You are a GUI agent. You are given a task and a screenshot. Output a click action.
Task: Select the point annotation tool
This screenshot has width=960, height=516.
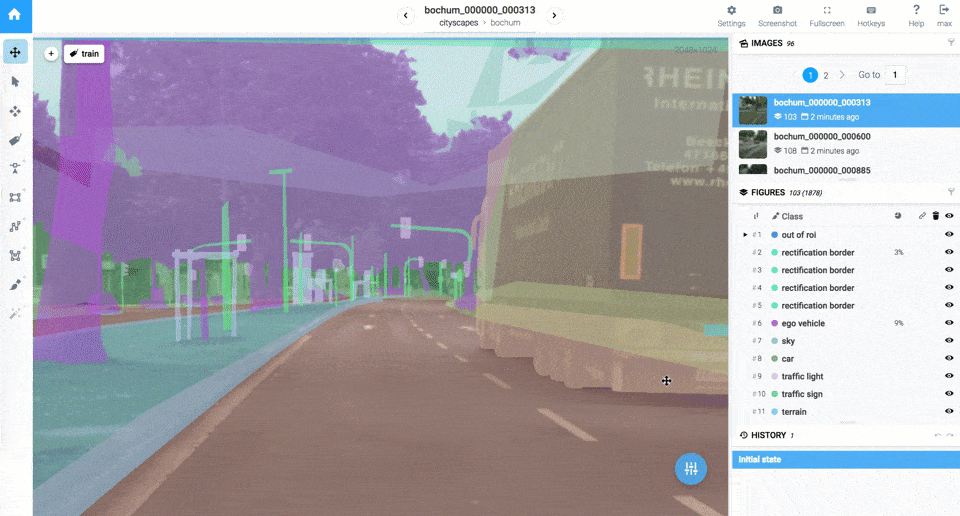point(15,168)
